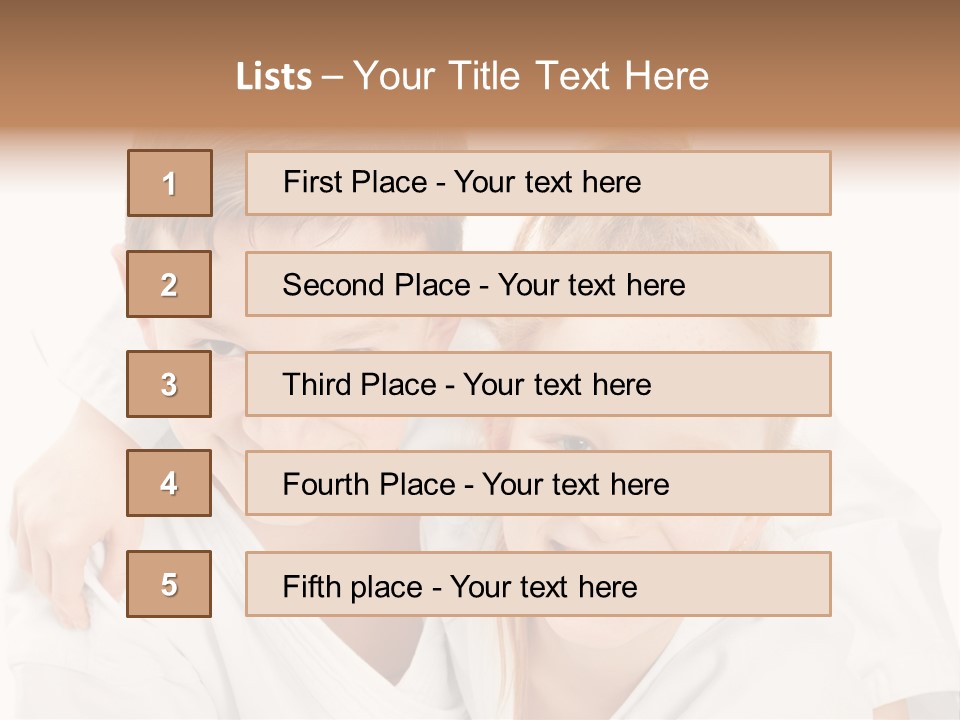Select the number 4 box
The image size is (960, 720).
point(169,483)
